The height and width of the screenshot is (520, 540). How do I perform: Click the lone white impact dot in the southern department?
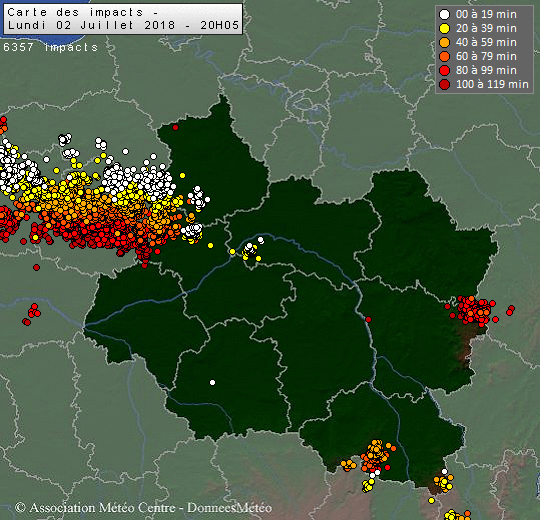(x=212, y=383)
